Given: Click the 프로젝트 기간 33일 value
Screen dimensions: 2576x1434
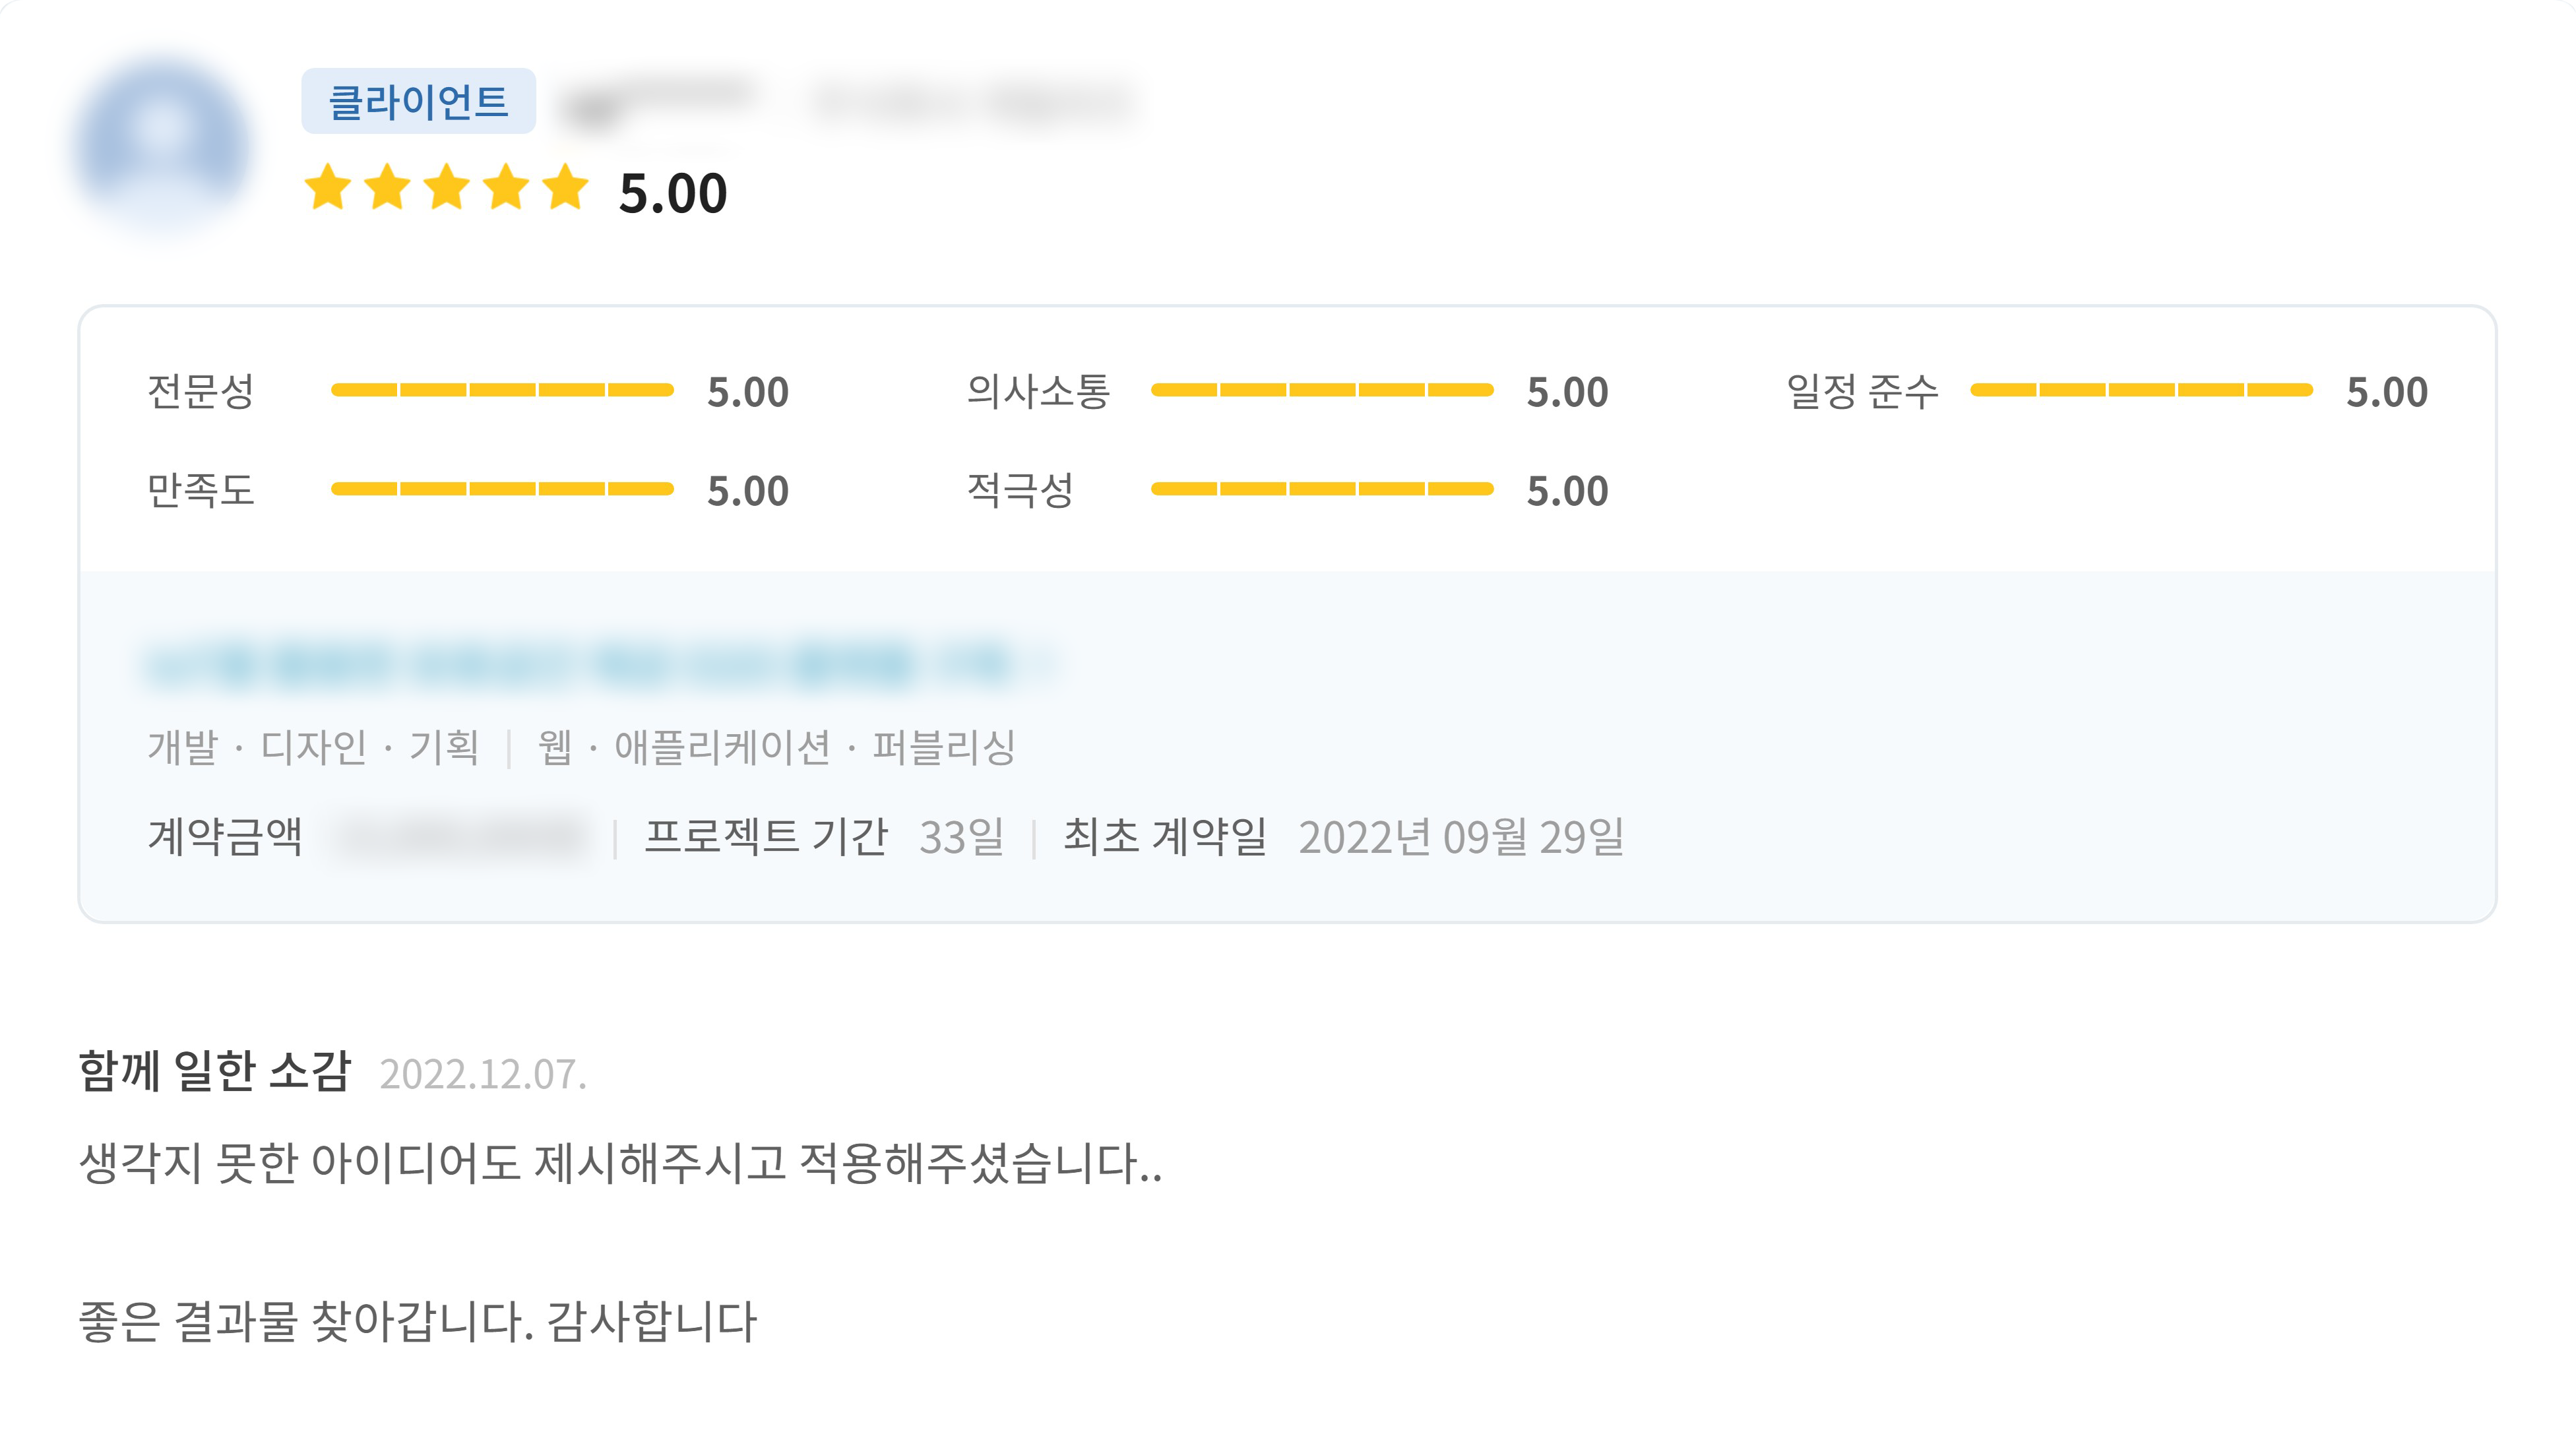Looking at the screenshot, I should click(961, 837).
